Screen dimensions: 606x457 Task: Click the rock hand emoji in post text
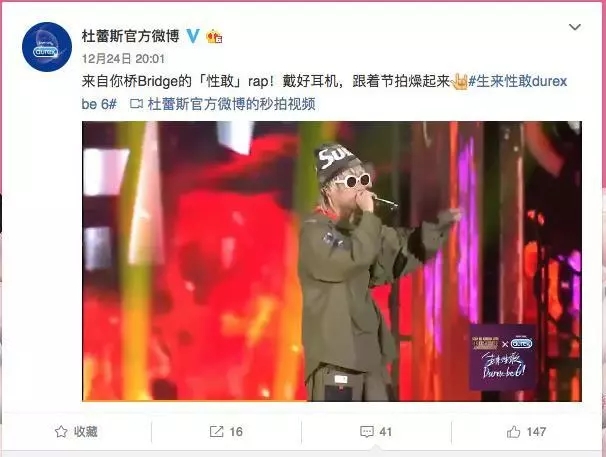click(460, 81)
